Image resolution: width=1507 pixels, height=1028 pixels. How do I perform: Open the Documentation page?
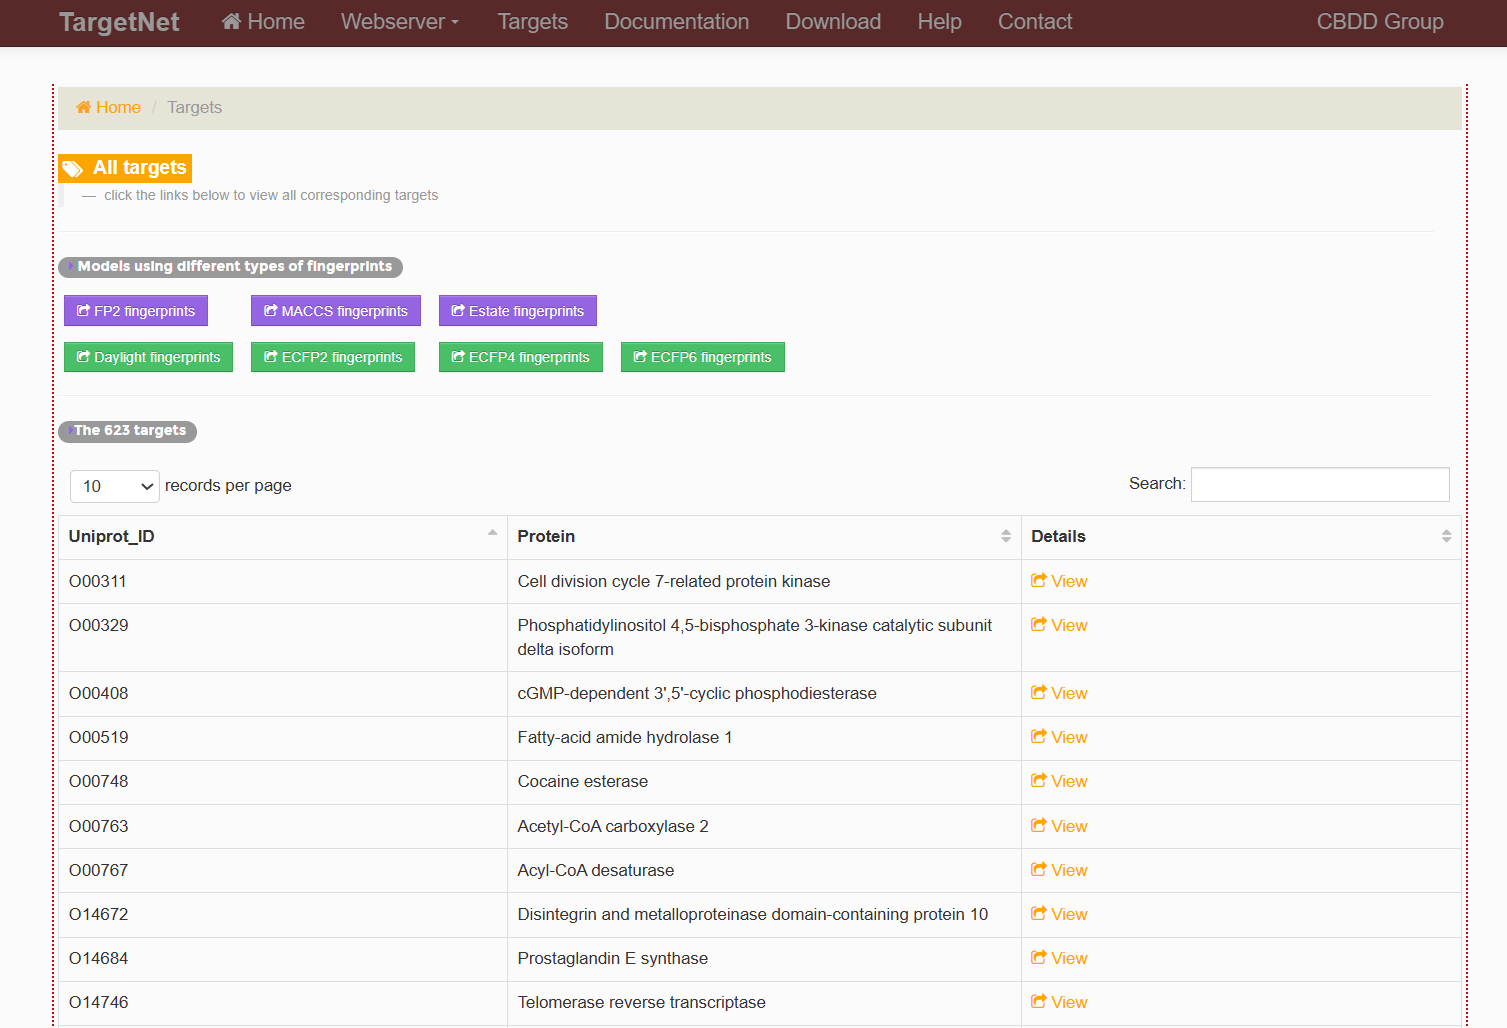coord(677,22)
